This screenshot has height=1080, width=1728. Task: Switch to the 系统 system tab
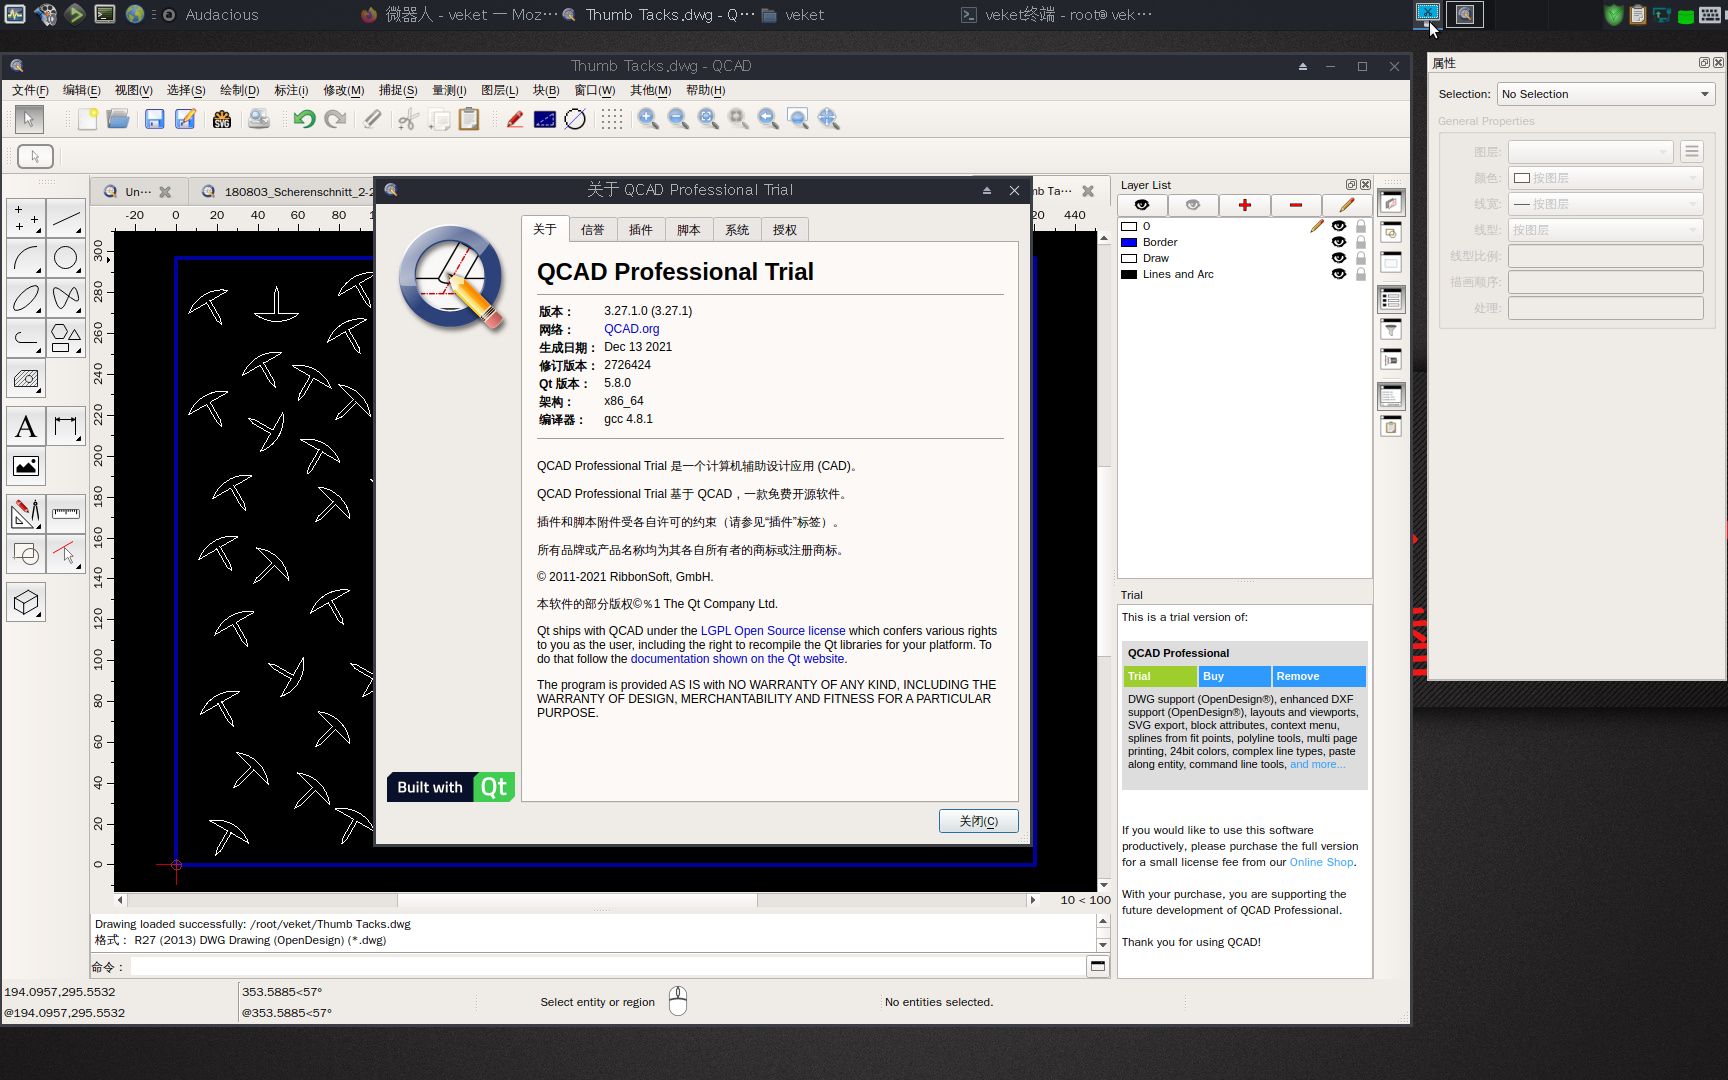tap(737, 230)
